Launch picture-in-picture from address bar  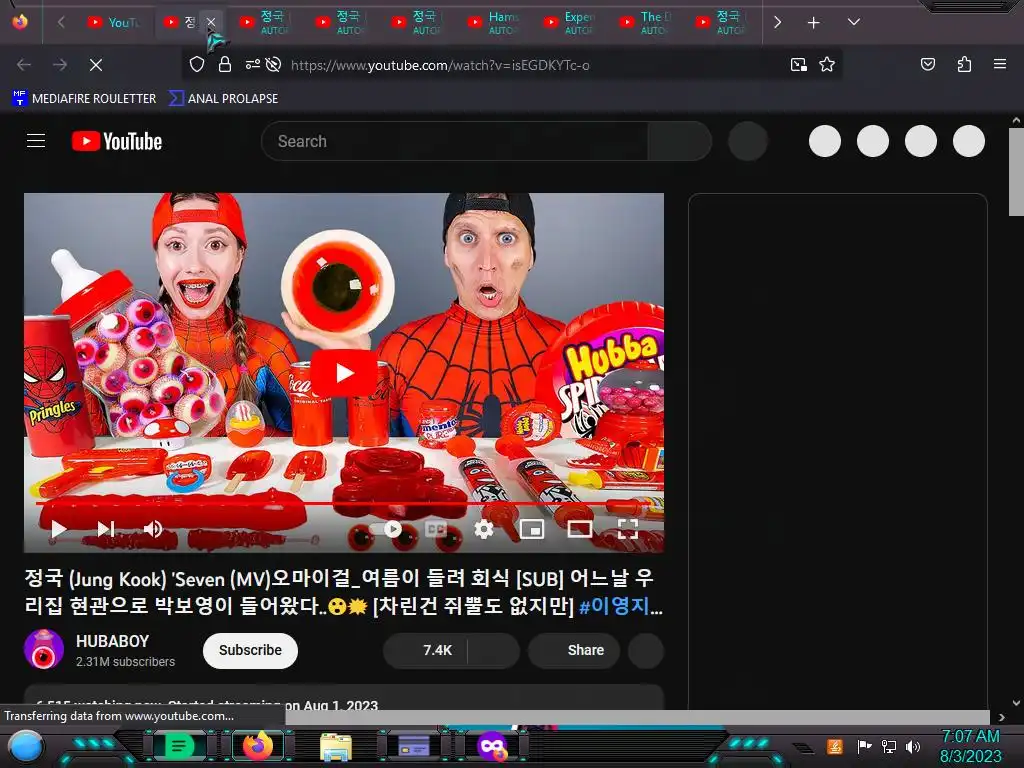coord(799,65)
